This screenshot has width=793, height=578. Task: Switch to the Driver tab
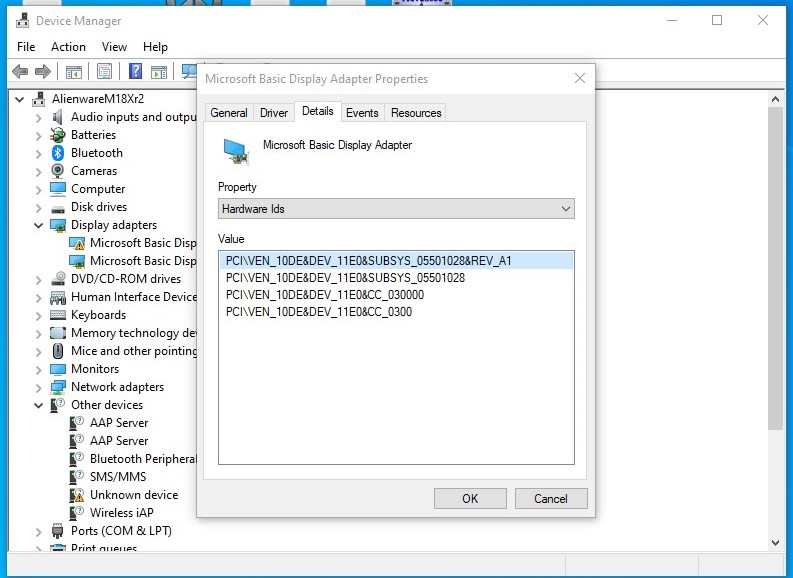(274, 113)
